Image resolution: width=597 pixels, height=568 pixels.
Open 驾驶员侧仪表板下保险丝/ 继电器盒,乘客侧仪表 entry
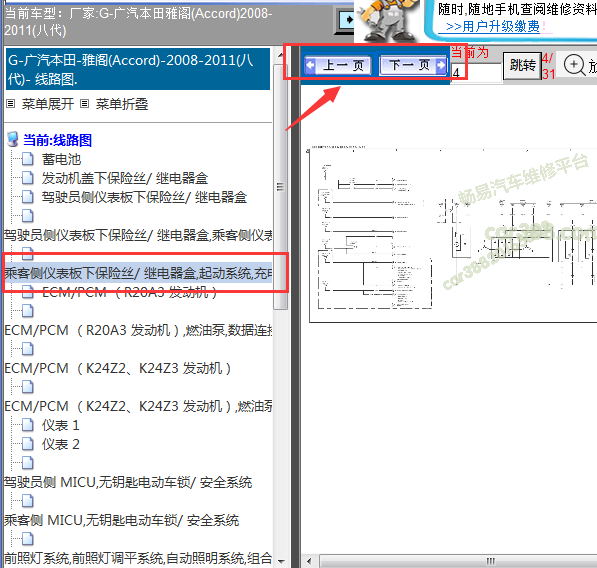(138, 235)
